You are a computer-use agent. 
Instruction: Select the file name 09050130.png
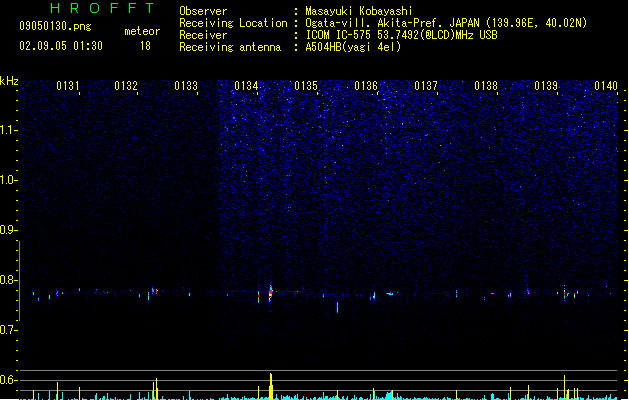(55, 26)
